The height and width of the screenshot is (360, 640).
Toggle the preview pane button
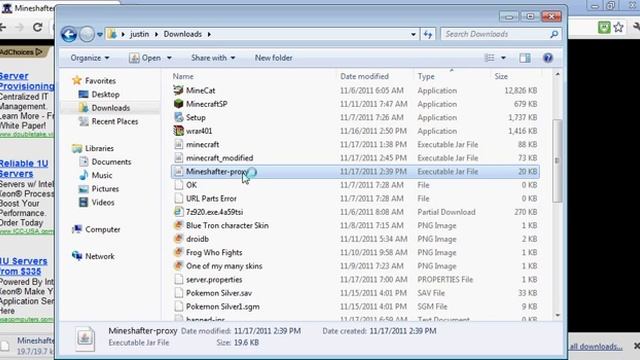point(525,58)
